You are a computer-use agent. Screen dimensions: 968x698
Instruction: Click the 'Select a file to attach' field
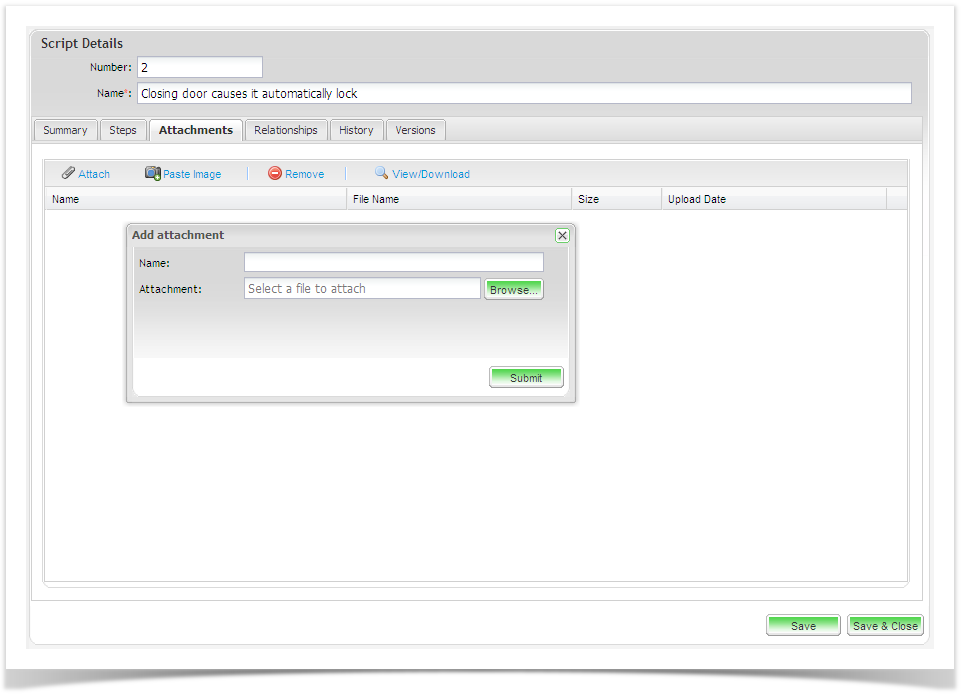coord(362,289)
